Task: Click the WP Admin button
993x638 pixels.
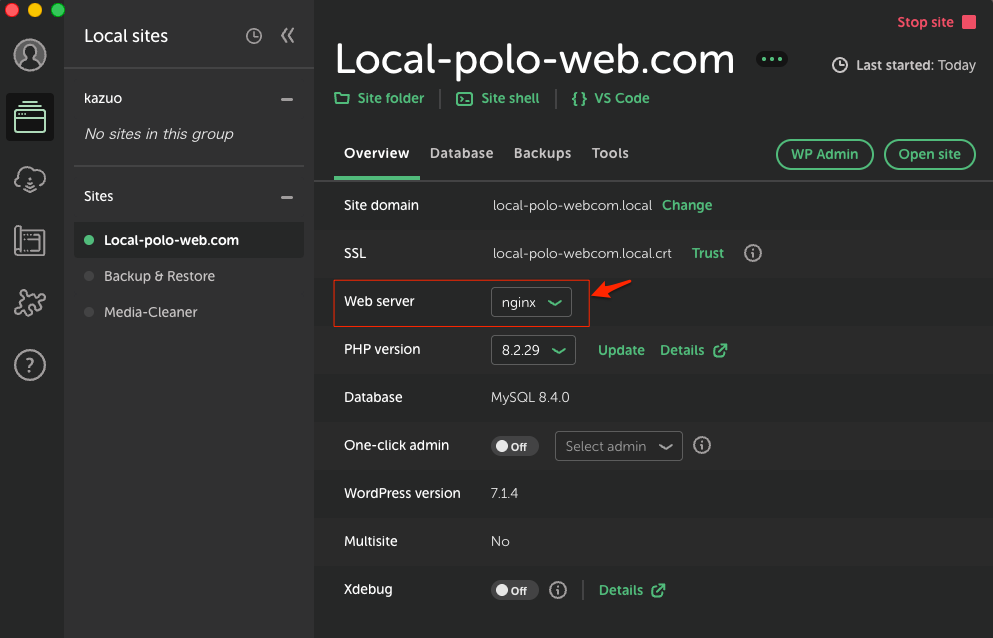Action: (x=825, y=154)
